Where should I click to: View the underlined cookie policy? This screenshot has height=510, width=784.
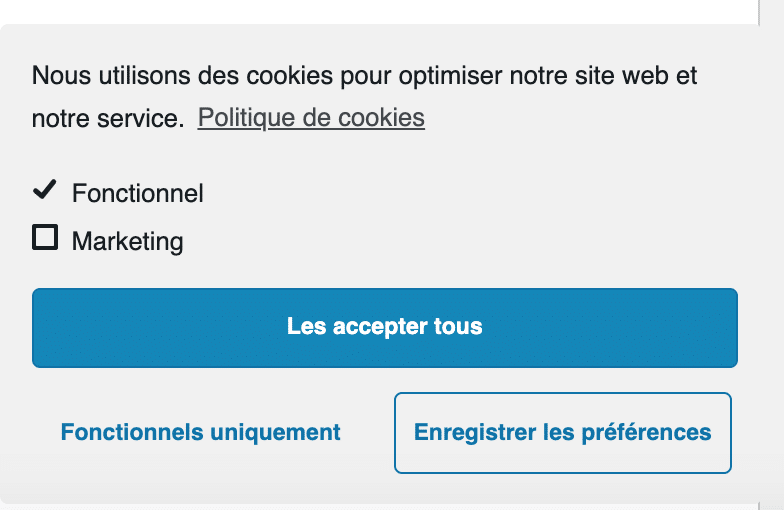311,118
